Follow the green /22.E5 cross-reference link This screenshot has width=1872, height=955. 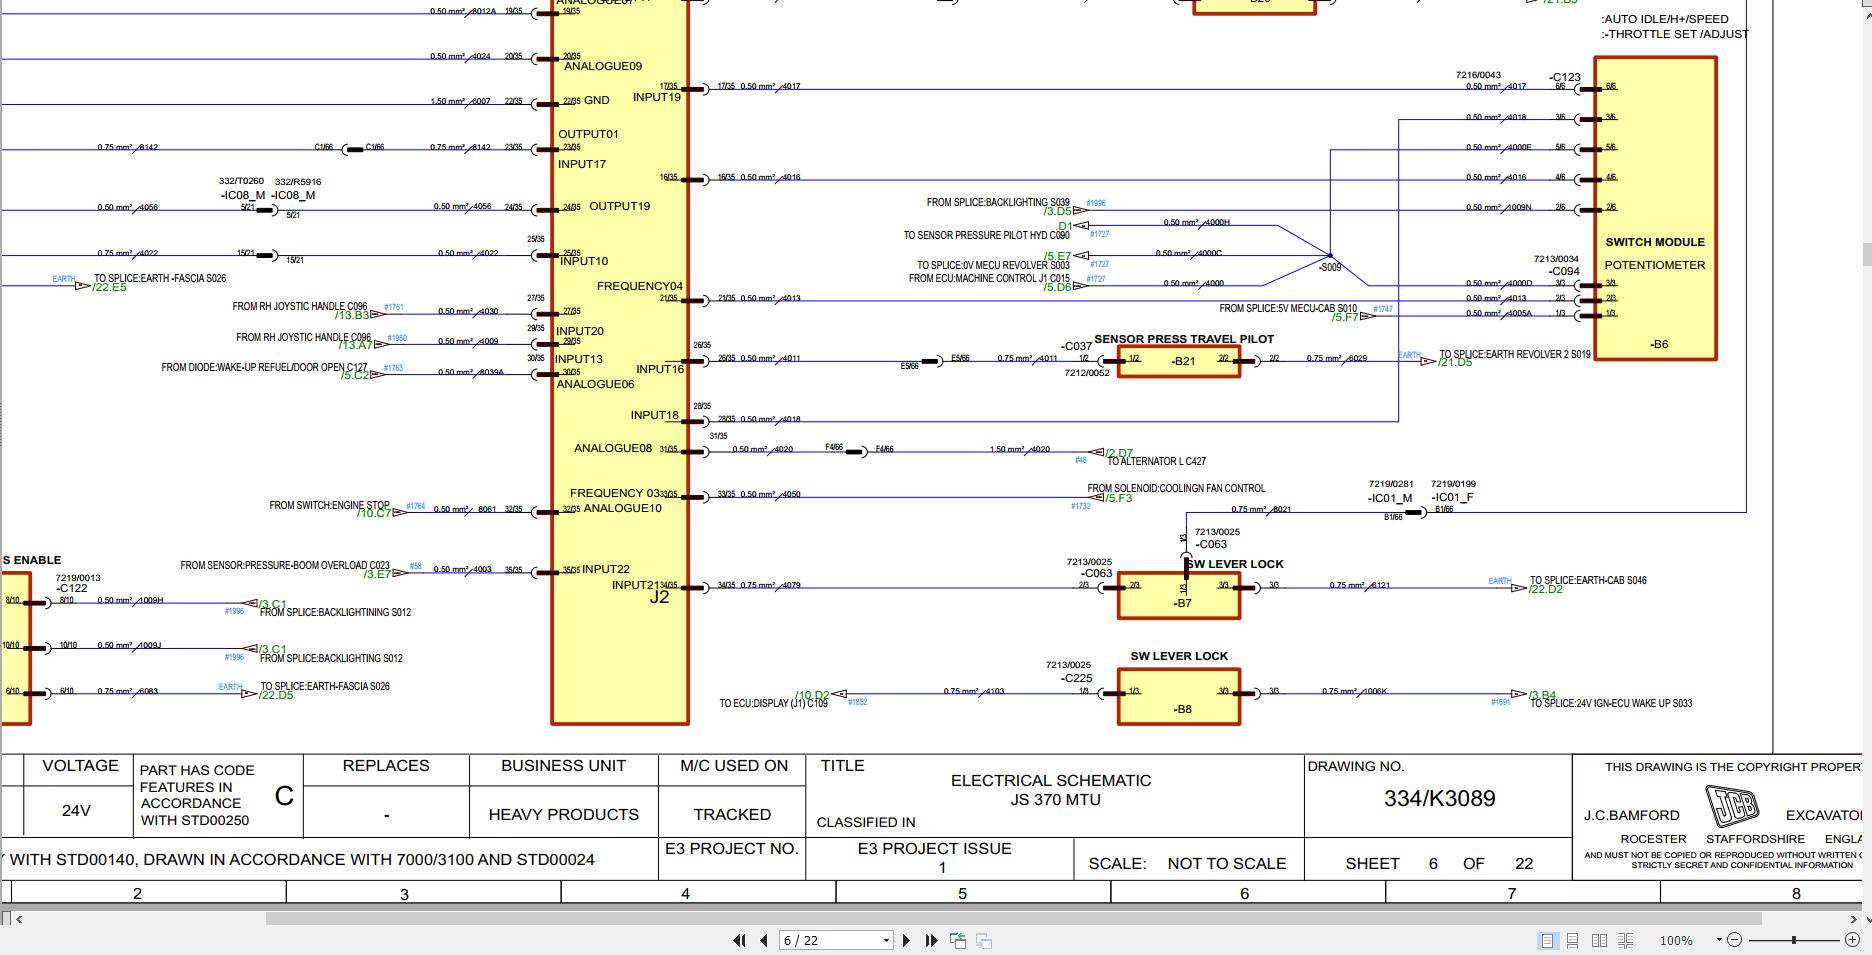(x=110, y=288)
